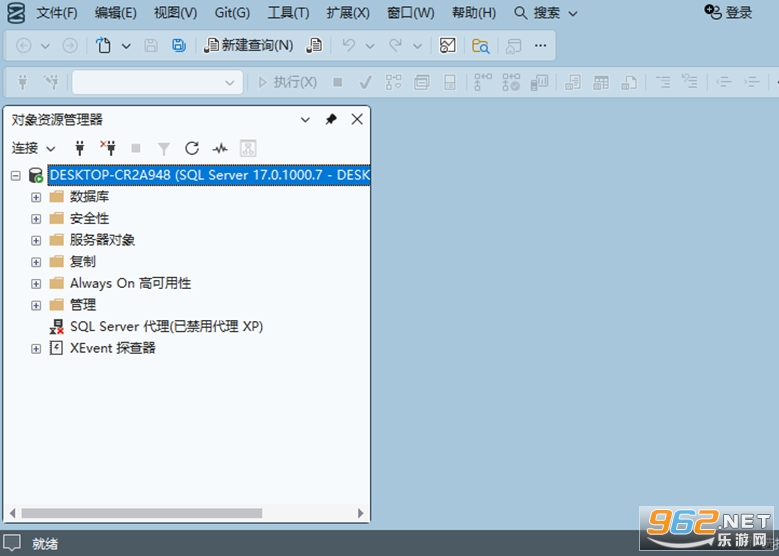Click the change connection icon in SQL toolbar
This screenshot has height=556, width=779.
coord(51,82)
